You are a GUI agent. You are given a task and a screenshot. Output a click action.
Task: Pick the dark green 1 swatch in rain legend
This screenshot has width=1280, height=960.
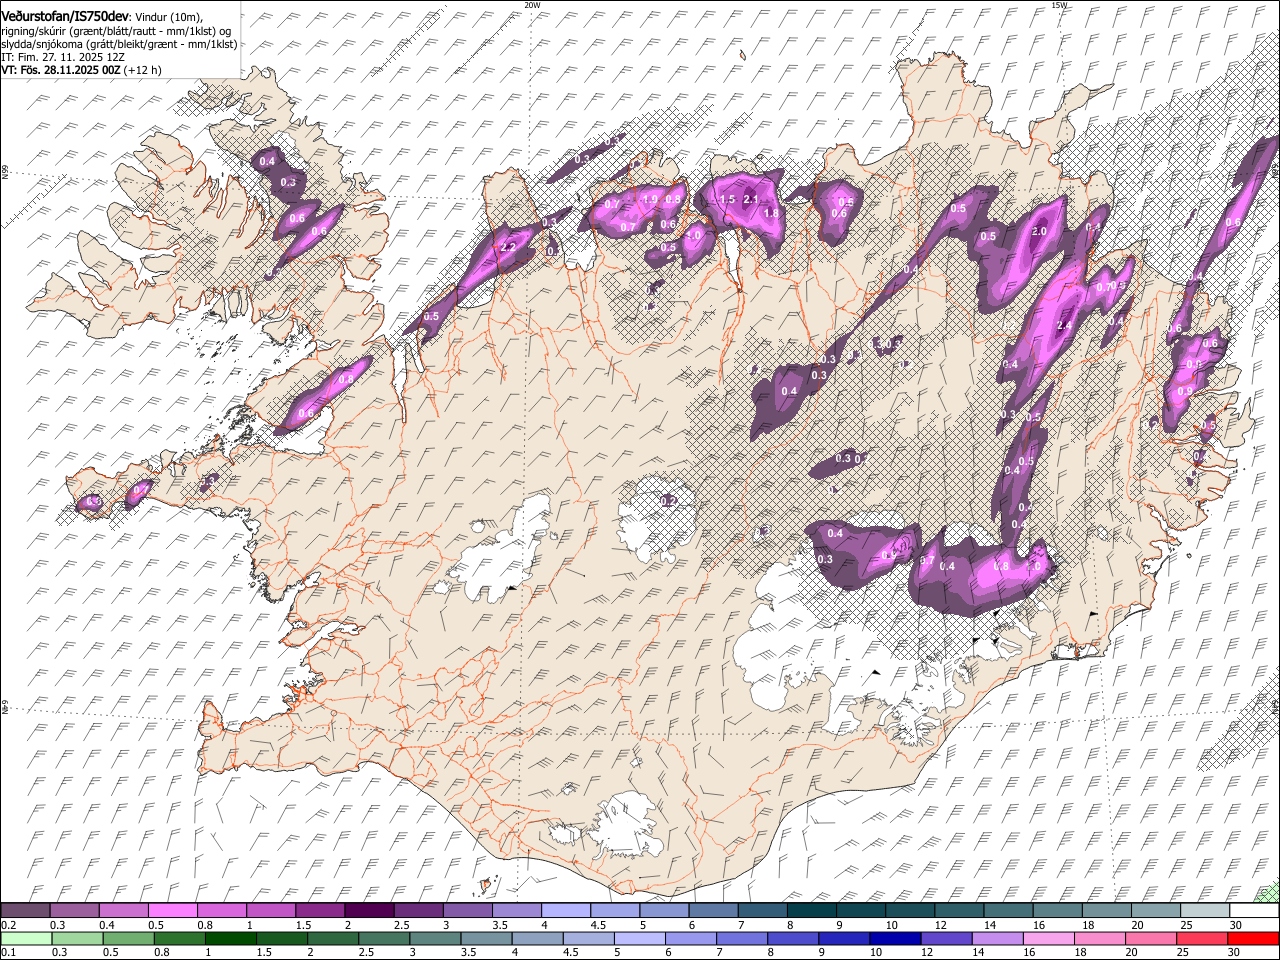point(231,938)
